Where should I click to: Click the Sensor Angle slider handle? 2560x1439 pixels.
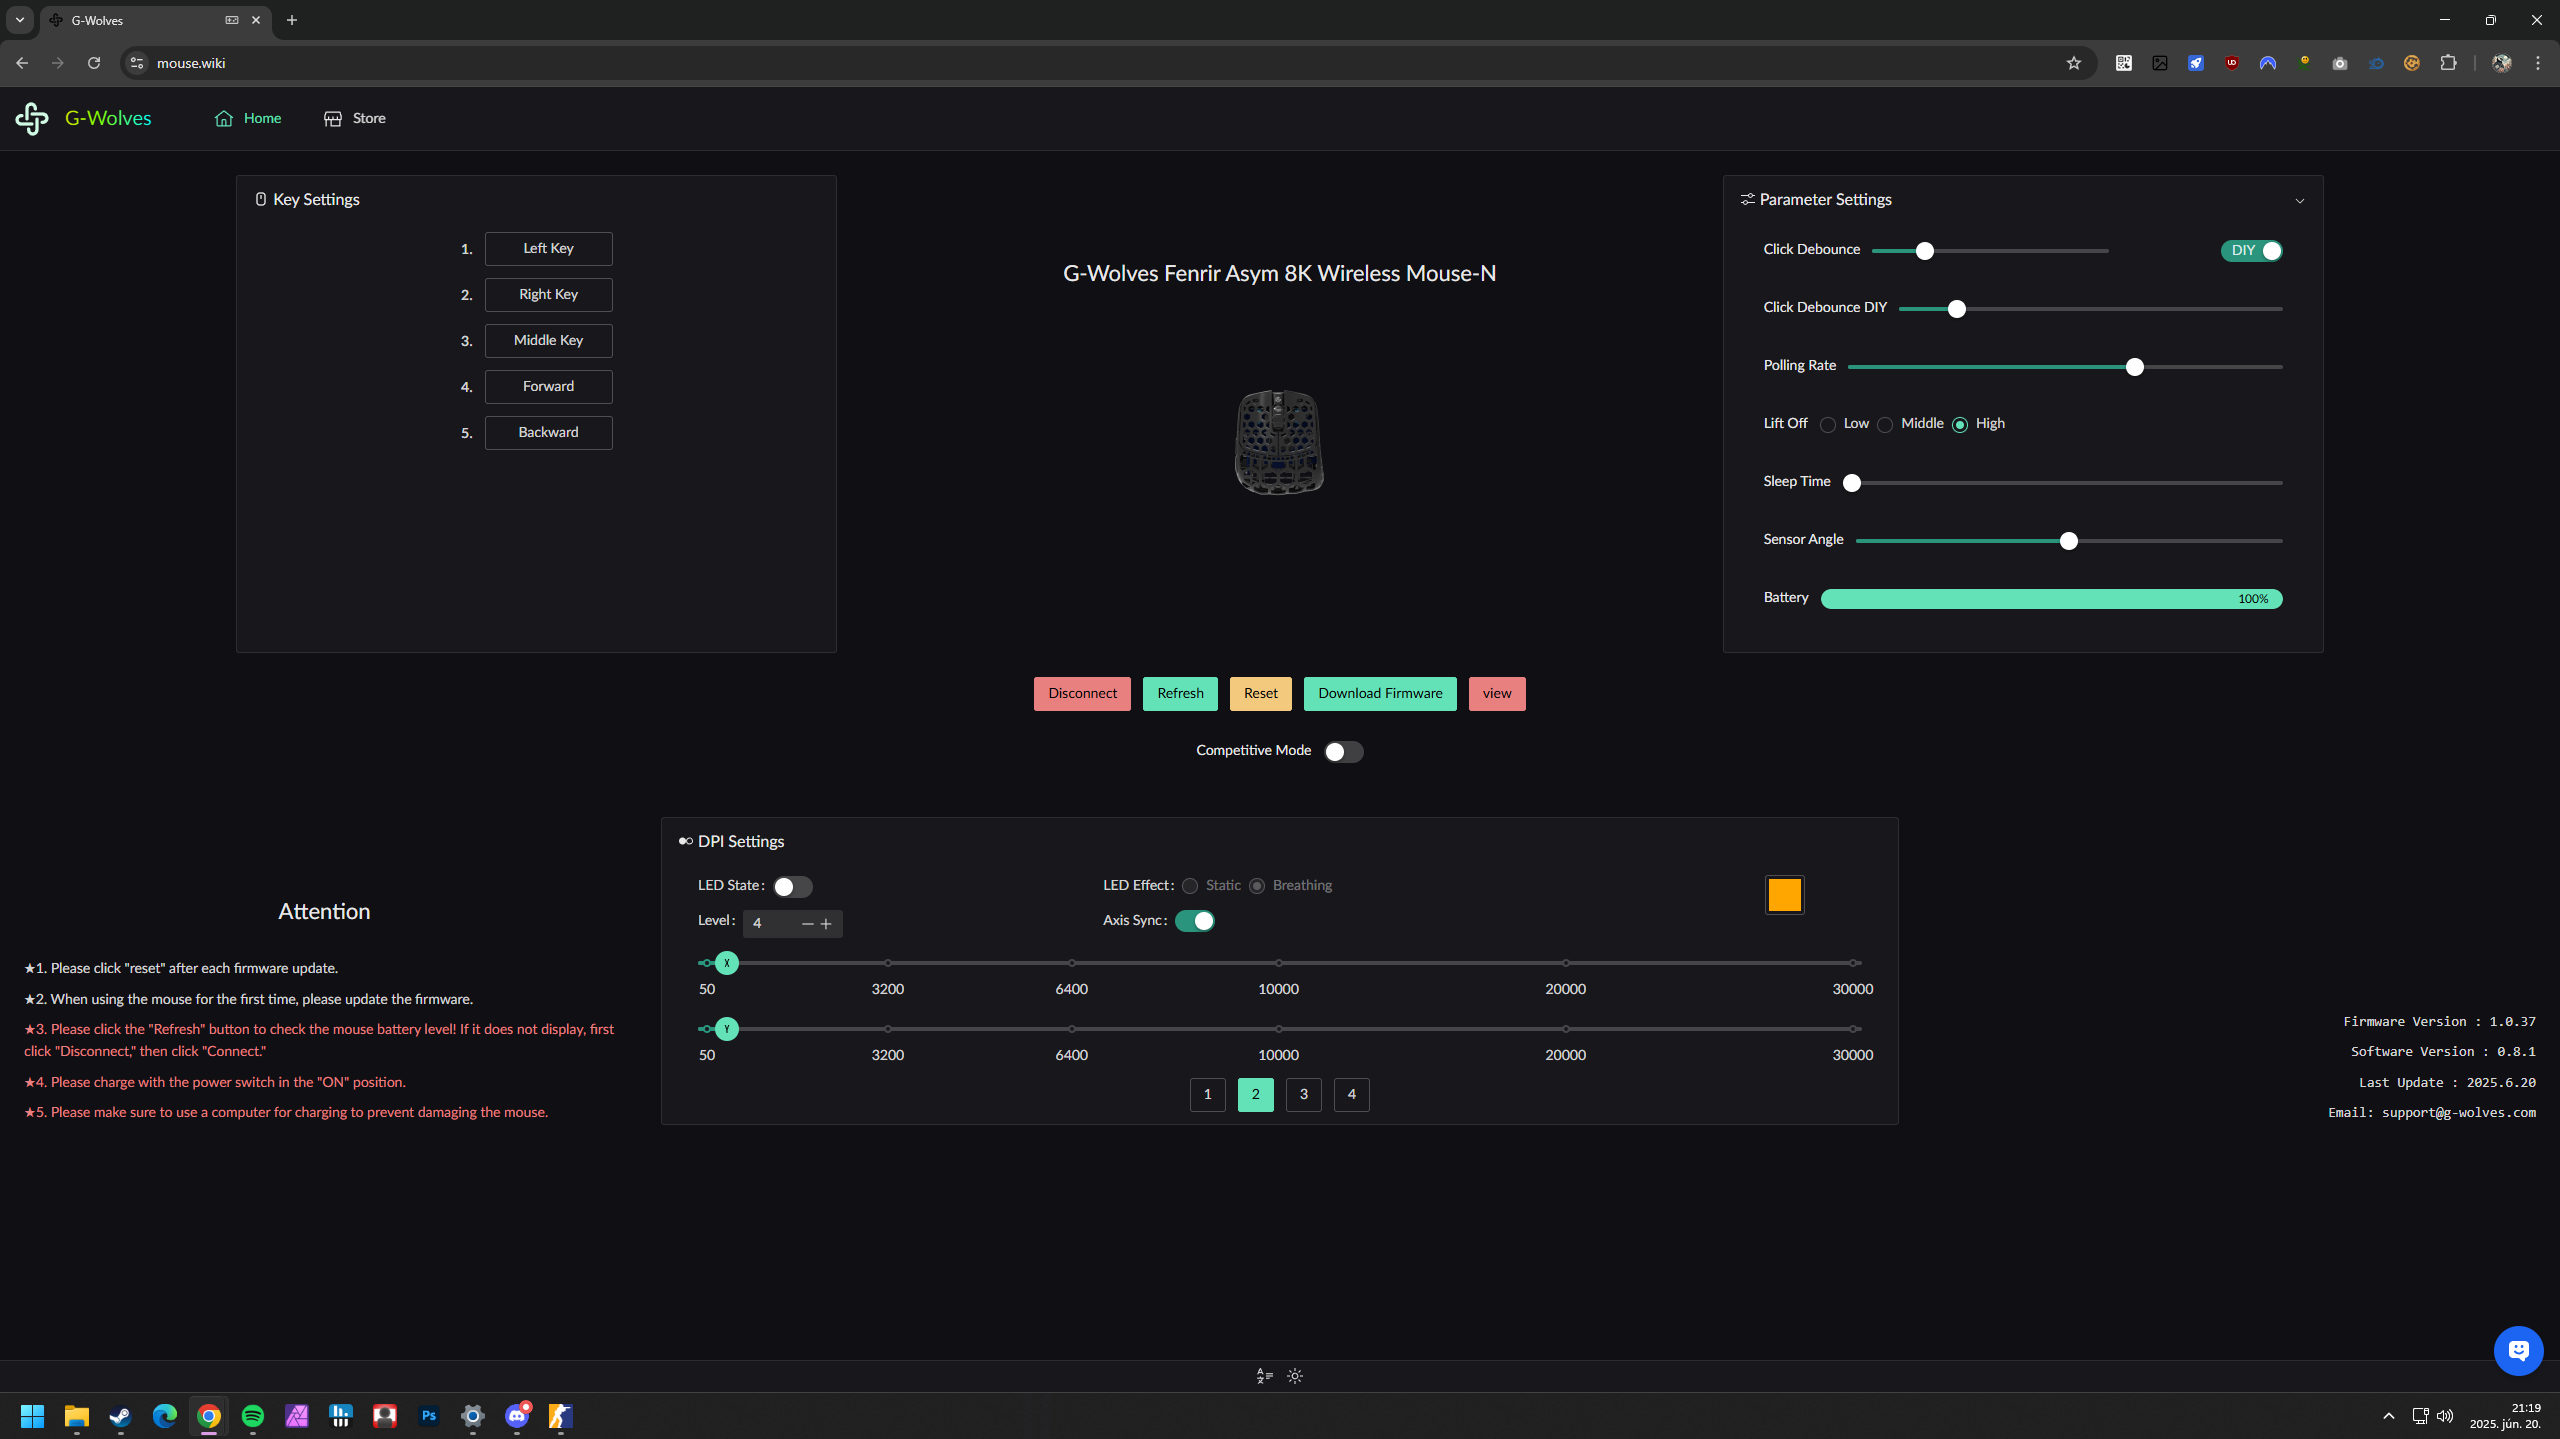[2069, 541]
